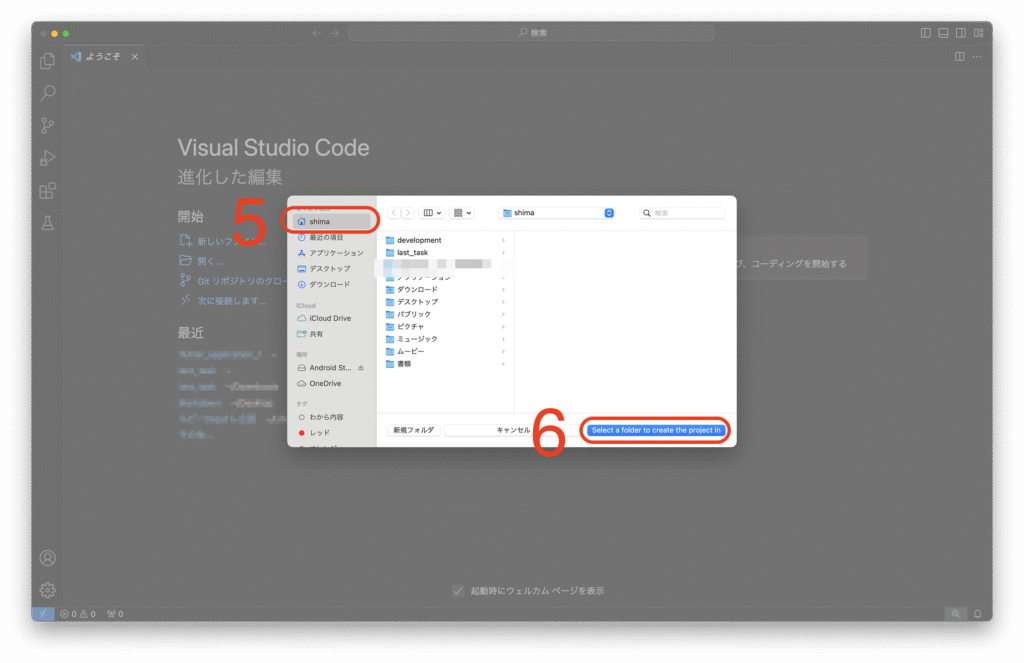
Task: Expand the 書類 folder chevron
Action: click(x=503, y=364)
